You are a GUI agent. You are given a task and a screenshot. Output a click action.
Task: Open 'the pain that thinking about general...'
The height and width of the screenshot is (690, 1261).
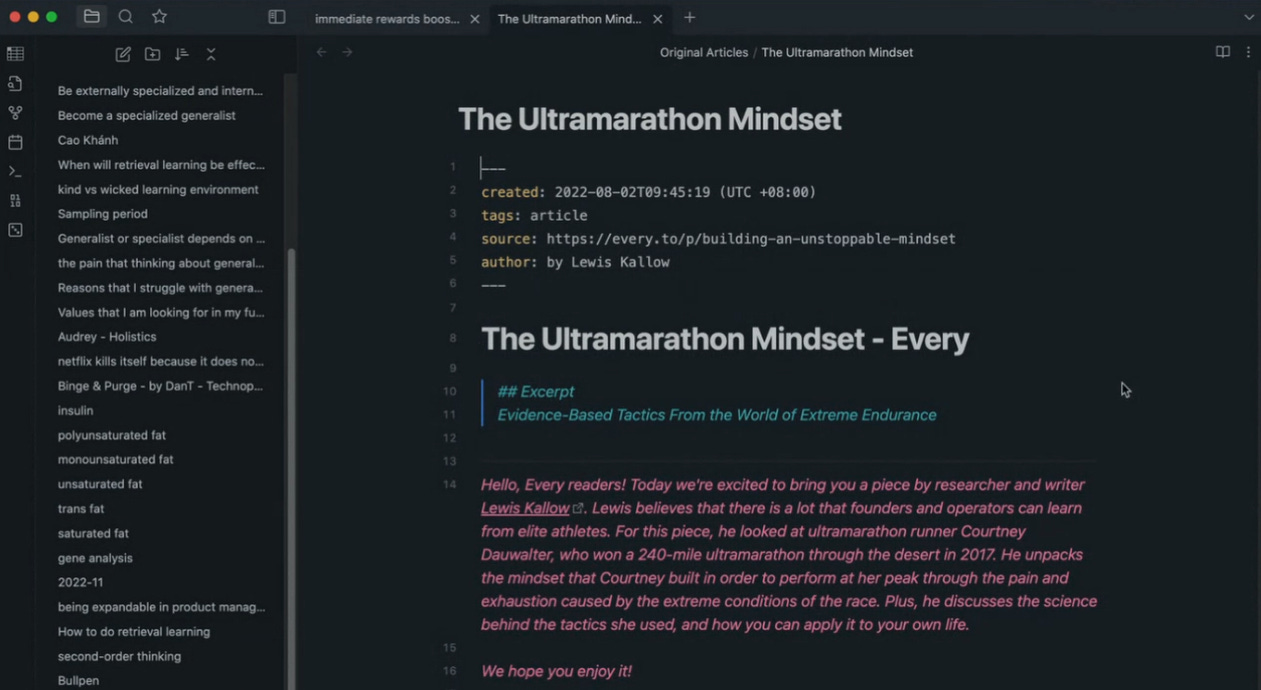click(x=160, y=263)
